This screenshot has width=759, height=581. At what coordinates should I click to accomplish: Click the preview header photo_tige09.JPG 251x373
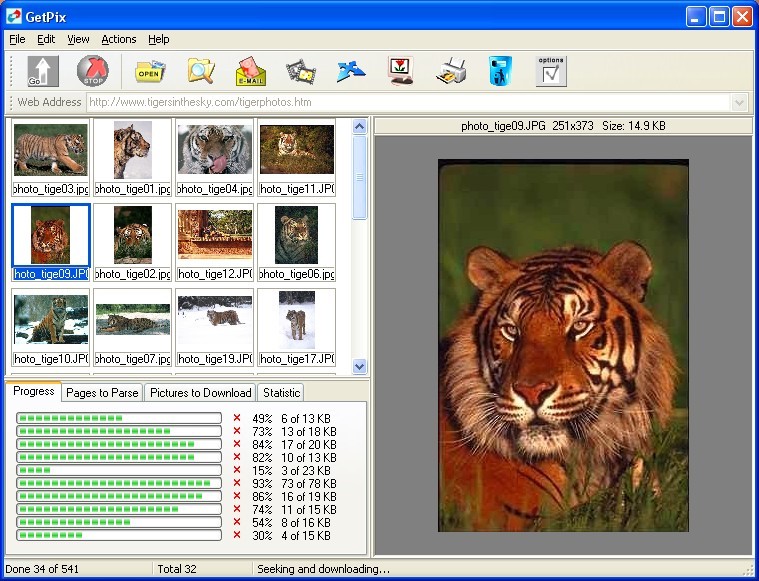point(563,126)
